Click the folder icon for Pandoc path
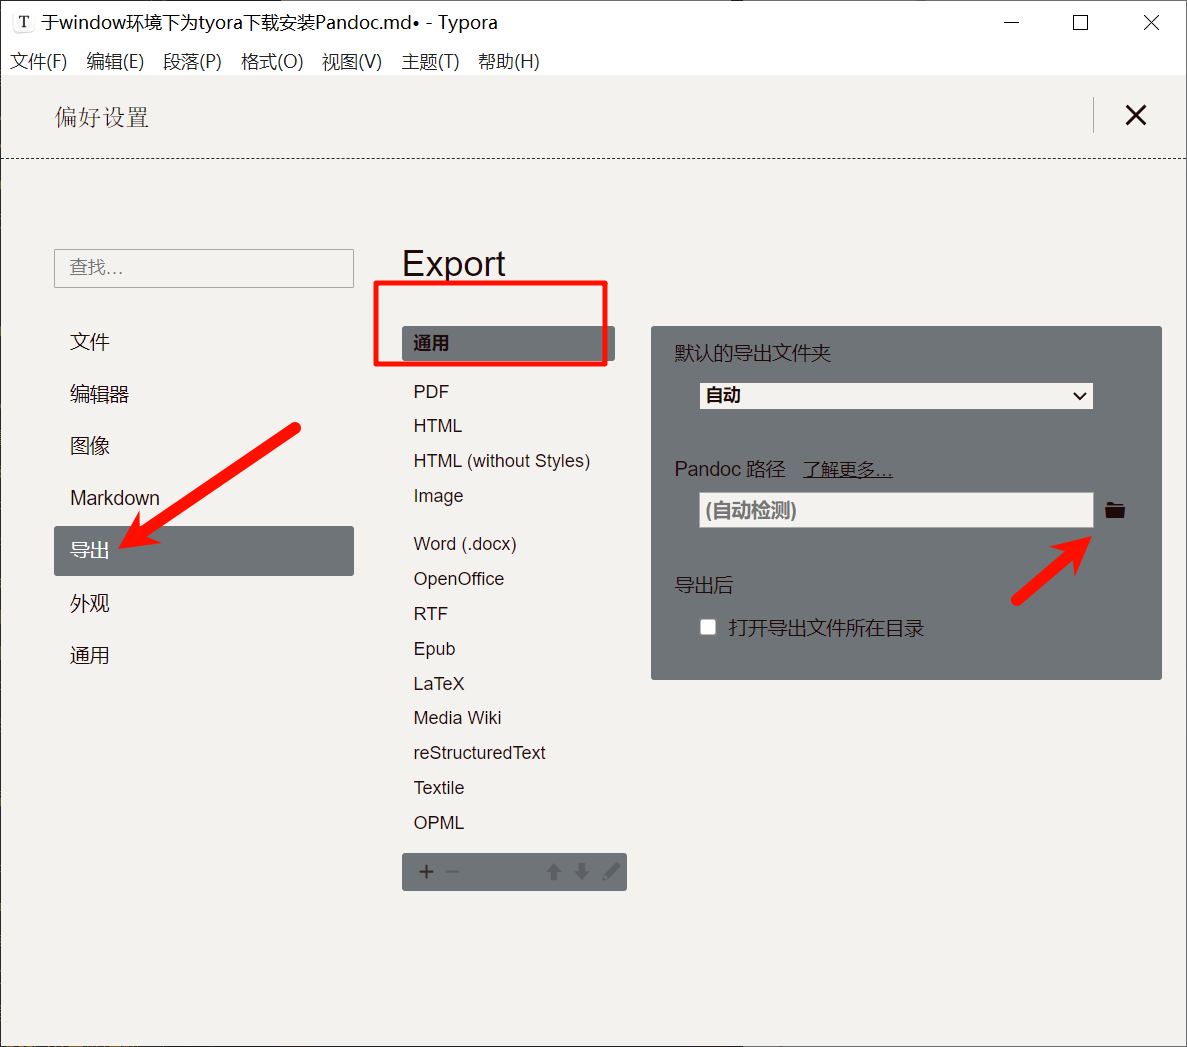This screenshot has width=1187, height=1047. [x=1114, y=510]
